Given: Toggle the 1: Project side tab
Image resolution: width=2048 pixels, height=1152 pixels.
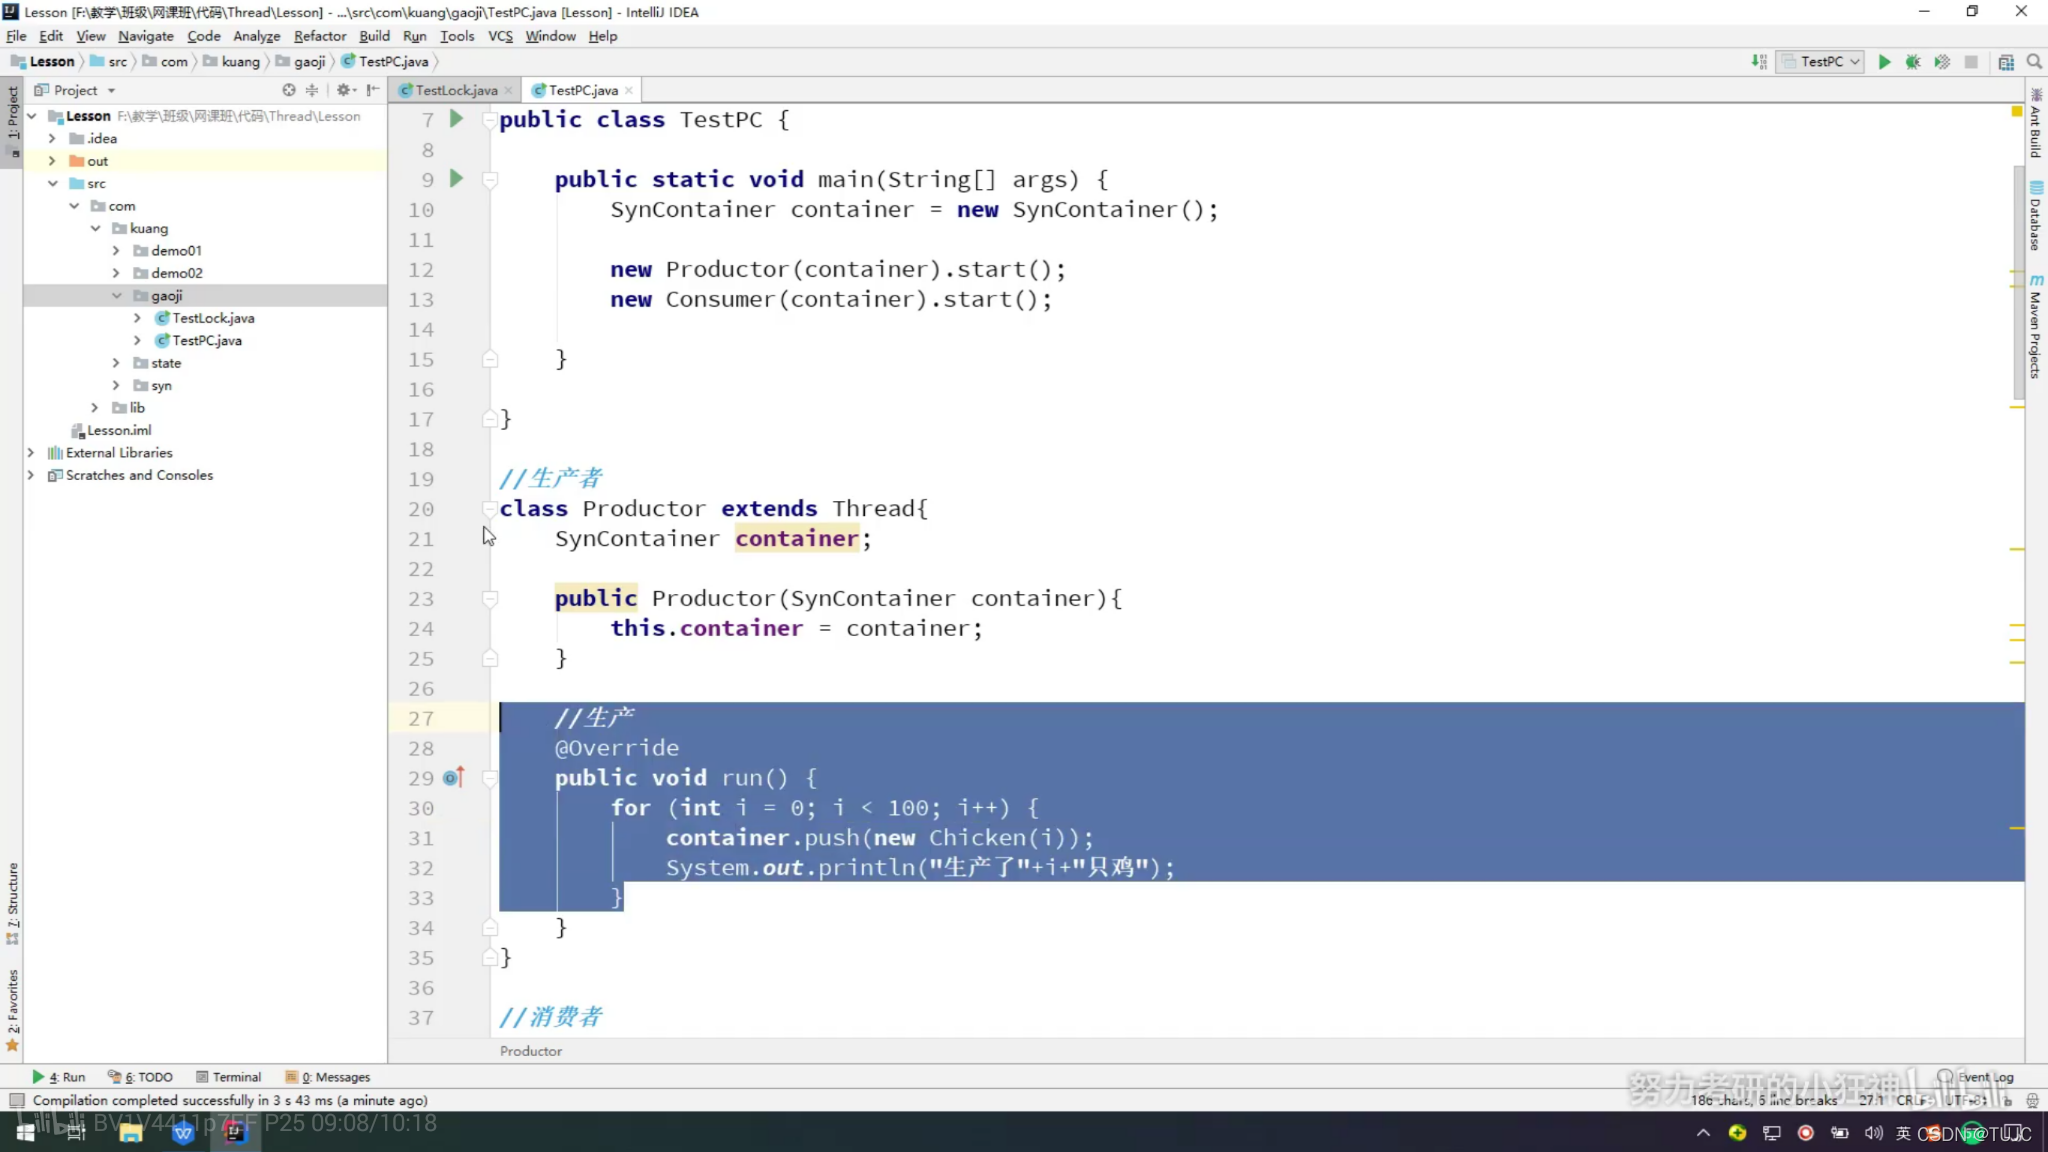Looking at the screenshot, I should tap(12, 124).
